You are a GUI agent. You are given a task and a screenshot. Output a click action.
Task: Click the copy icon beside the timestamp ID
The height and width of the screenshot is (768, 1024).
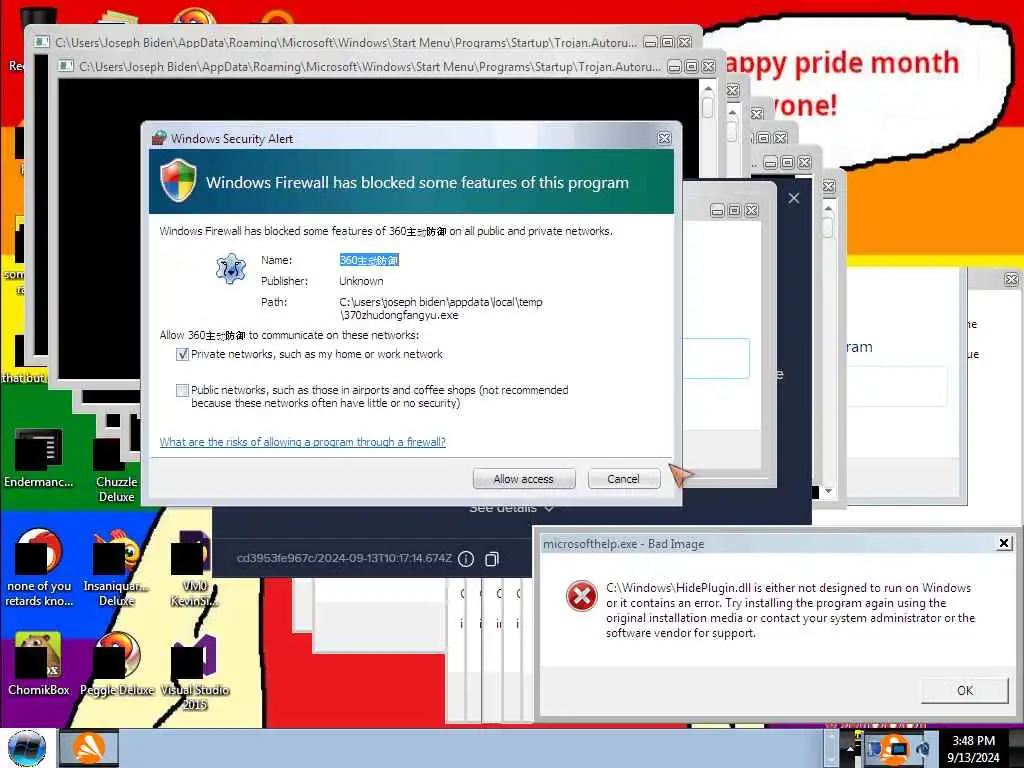coord(492,559)
